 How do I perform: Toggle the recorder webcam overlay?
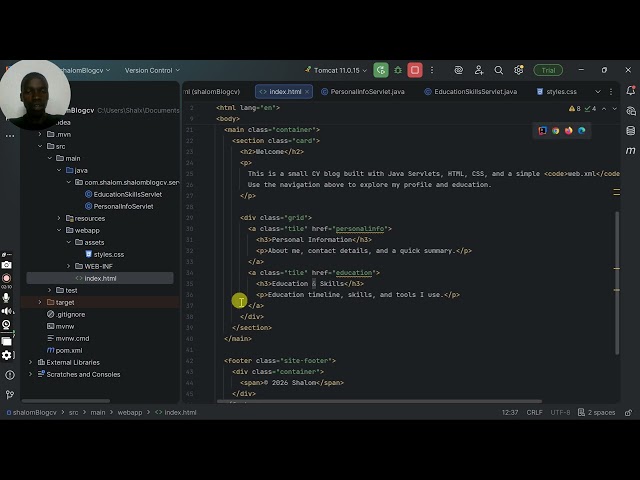coord(6,325)
